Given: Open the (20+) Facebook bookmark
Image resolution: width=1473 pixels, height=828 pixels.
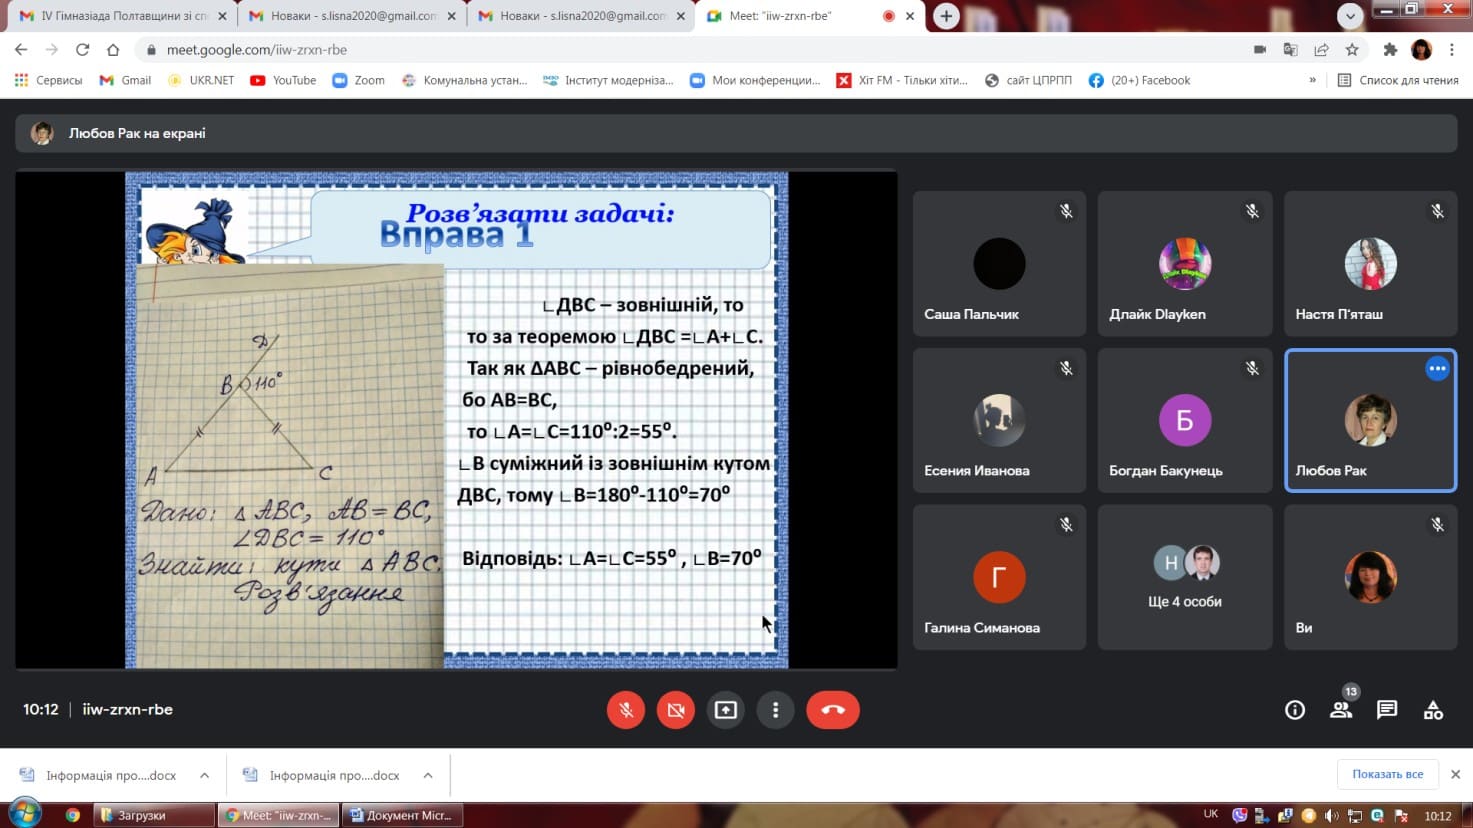Looking at the screenshot, I should [1140, 80].
